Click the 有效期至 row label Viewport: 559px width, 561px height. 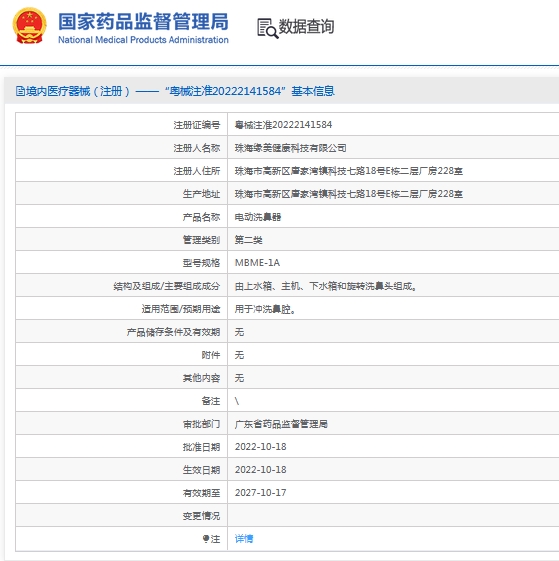click(x=201, y=493)
